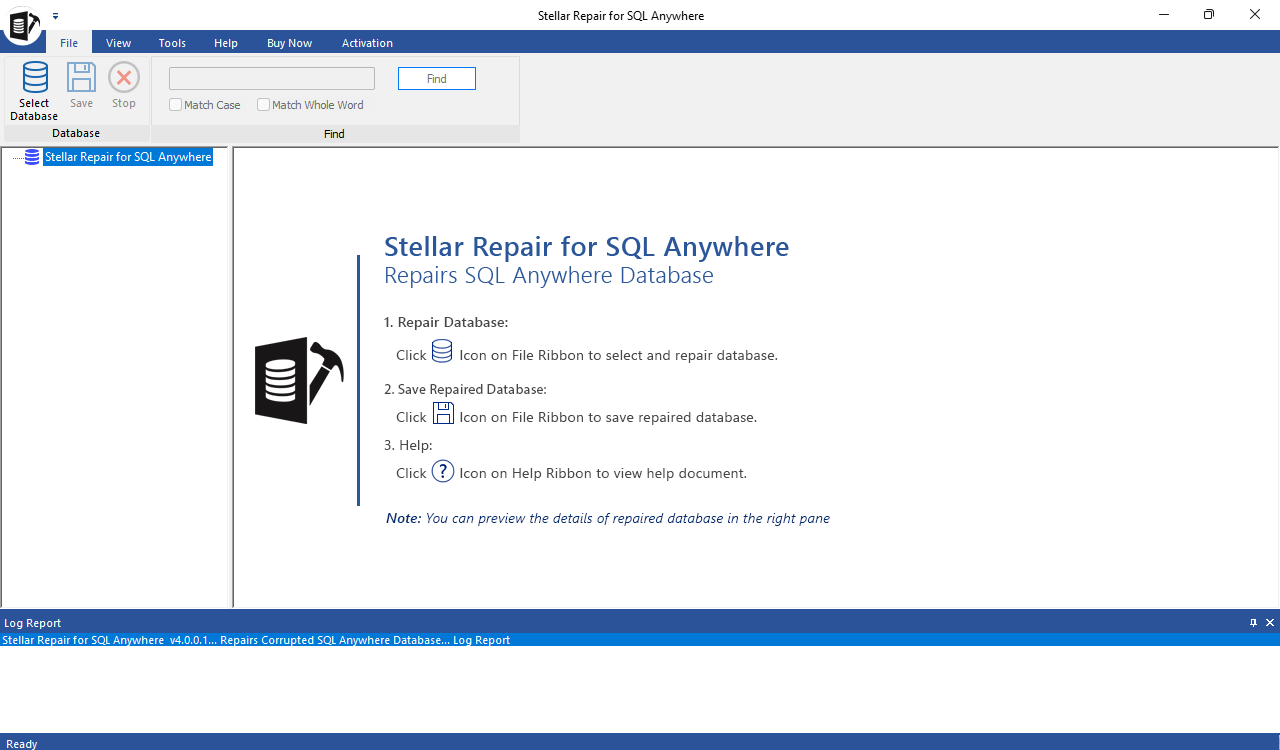
Task: Pin the Log Report panel
Action: pyautogui.click(x=1254, y=623)
